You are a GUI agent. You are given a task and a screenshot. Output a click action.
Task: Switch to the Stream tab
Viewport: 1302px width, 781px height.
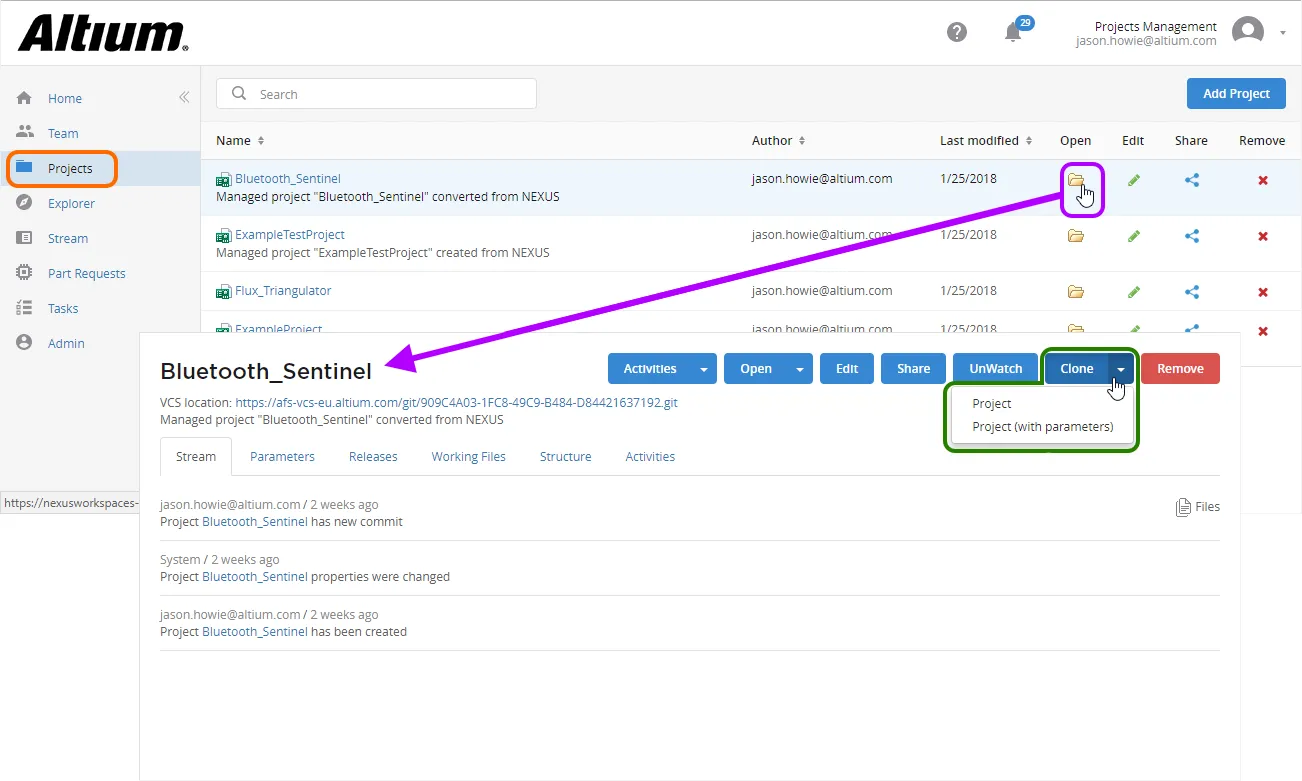[x=196, y=456]
